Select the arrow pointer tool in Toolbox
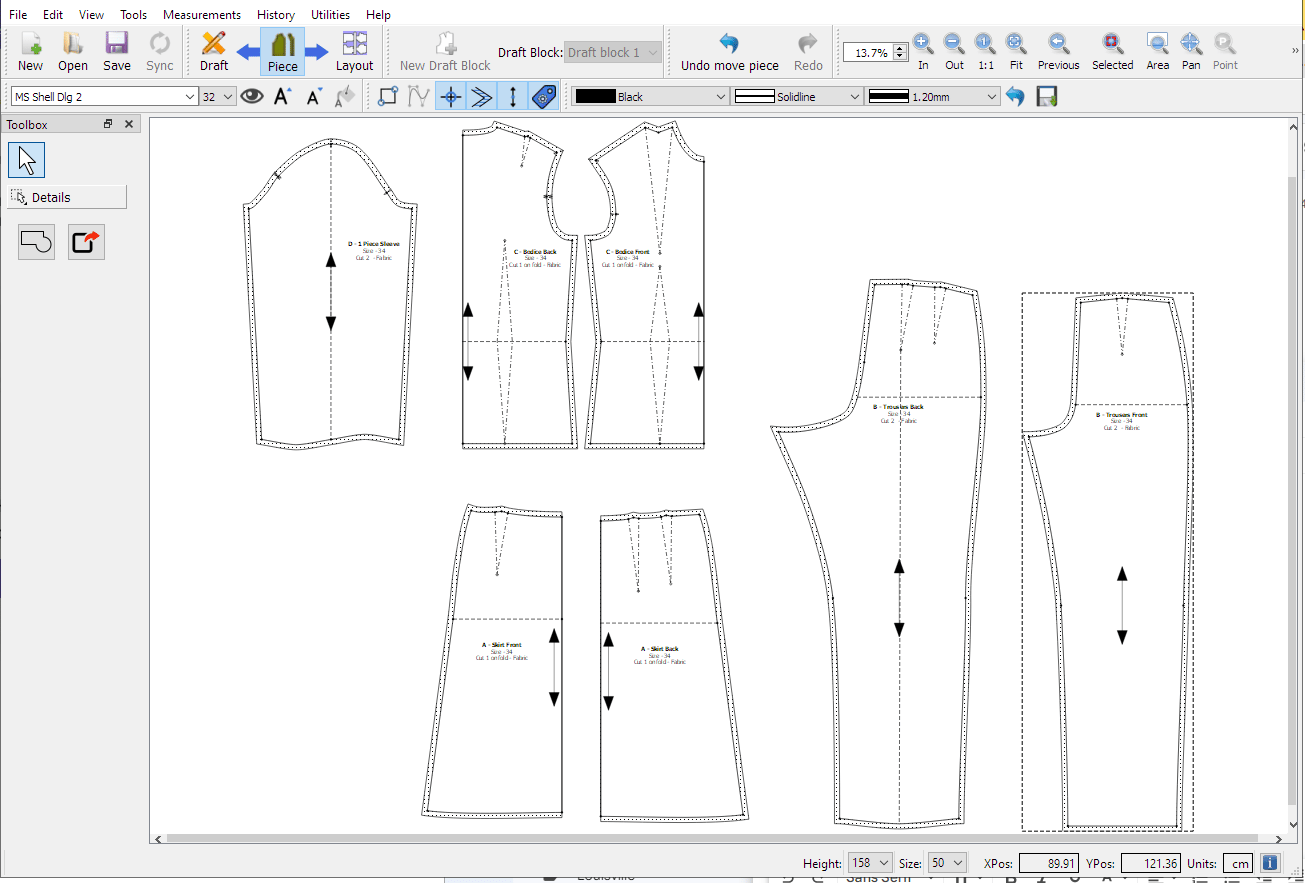 26,160
